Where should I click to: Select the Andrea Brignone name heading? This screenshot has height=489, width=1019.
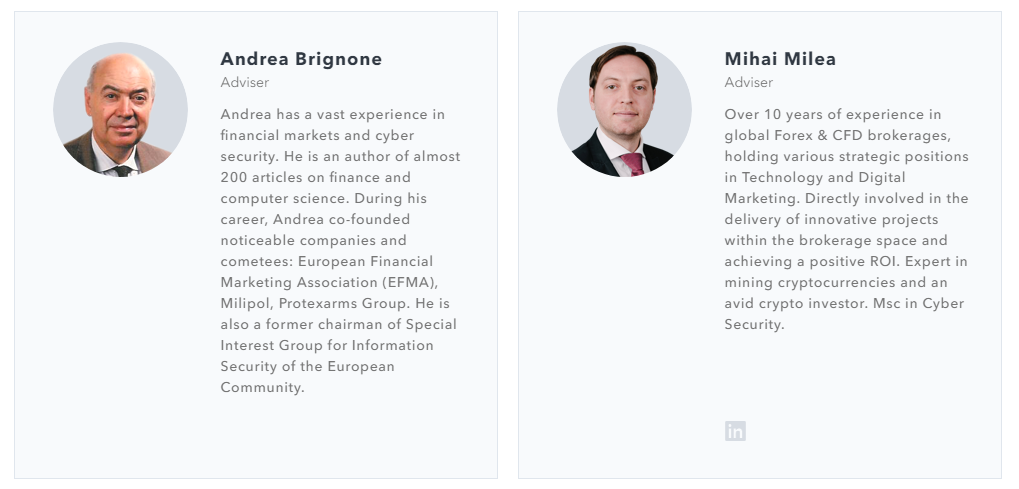pos(301,59)
